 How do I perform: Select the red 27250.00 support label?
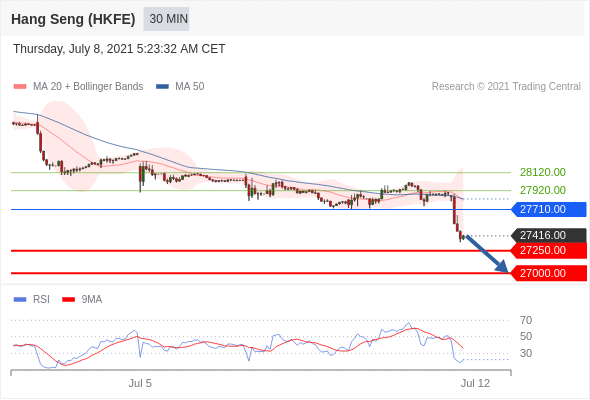549,251
